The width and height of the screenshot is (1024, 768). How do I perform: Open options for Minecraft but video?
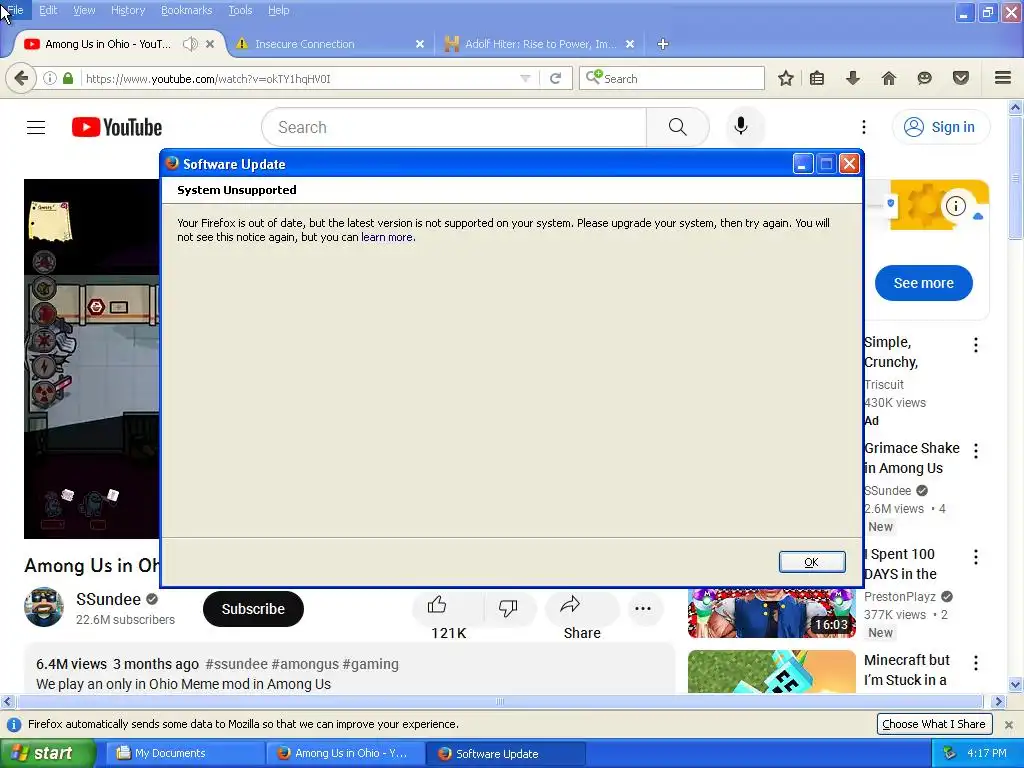click(976, 663)
